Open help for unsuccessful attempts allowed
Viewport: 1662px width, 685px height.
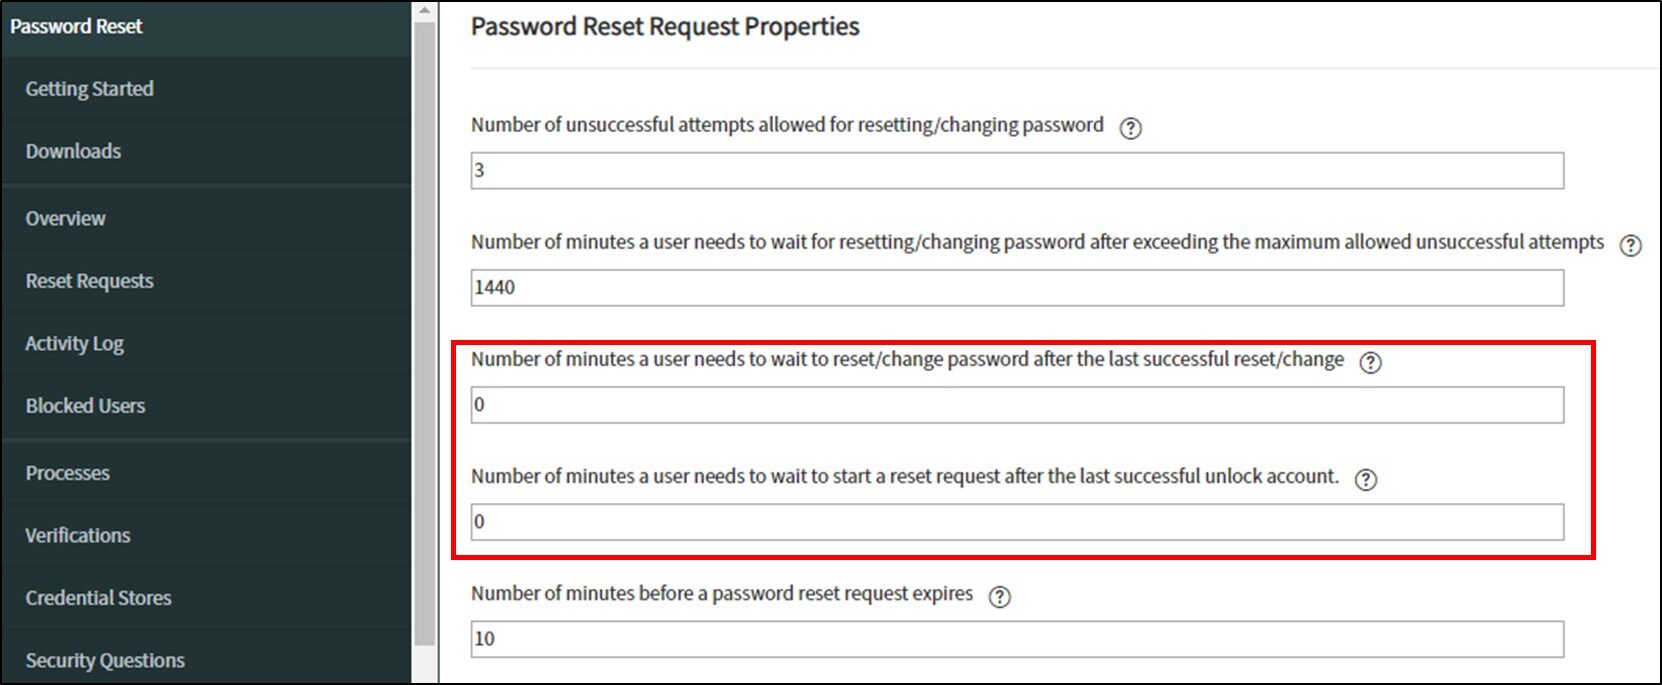point(1130,128)
